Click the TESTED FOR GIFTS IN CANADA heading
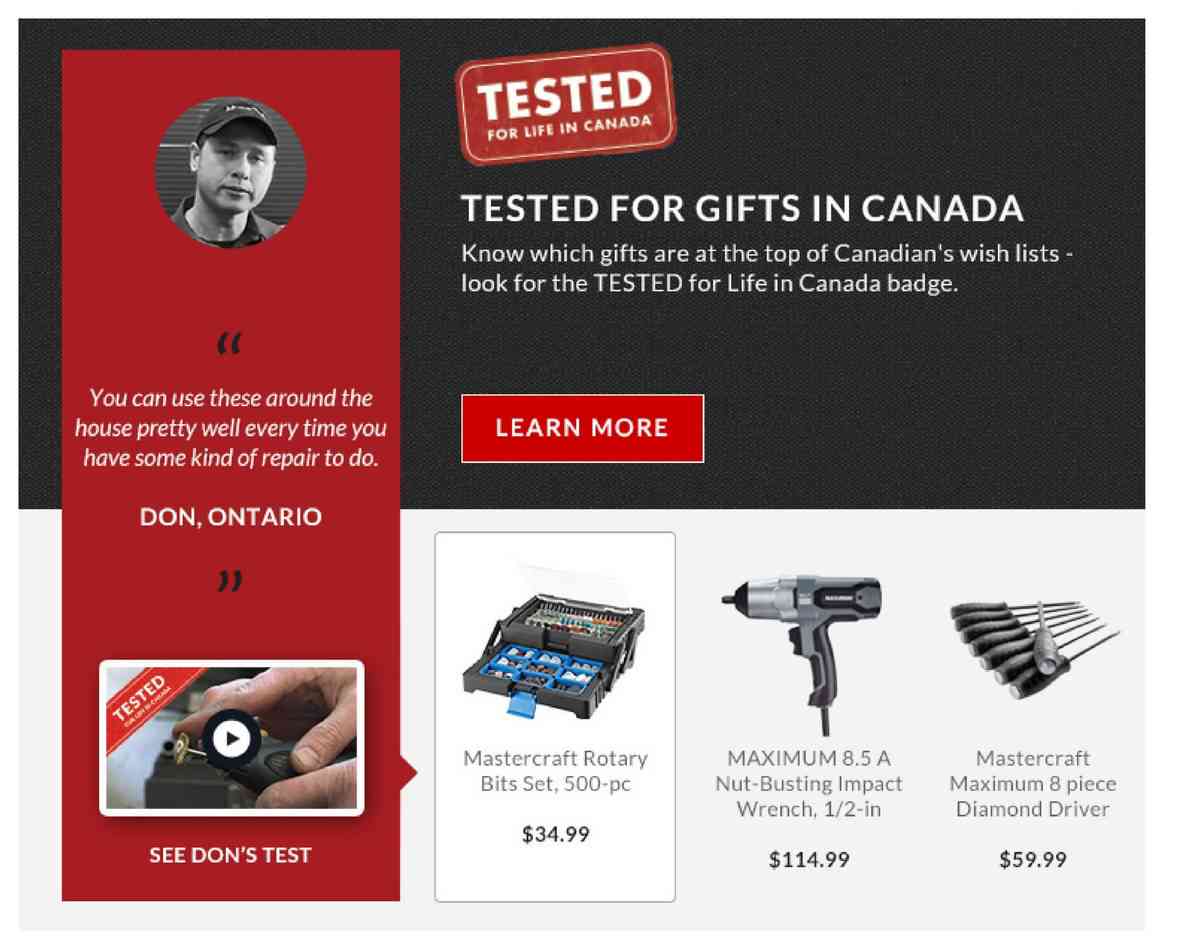This screenshot has width=1200, height=951. tap(742, 208)
